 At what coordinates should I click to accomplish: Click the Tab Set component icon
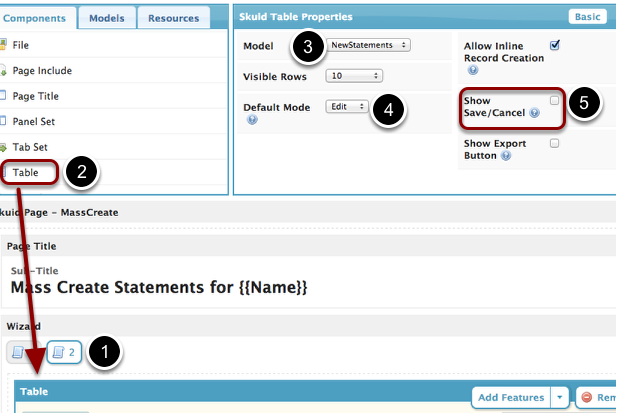(x=4, y=147)
